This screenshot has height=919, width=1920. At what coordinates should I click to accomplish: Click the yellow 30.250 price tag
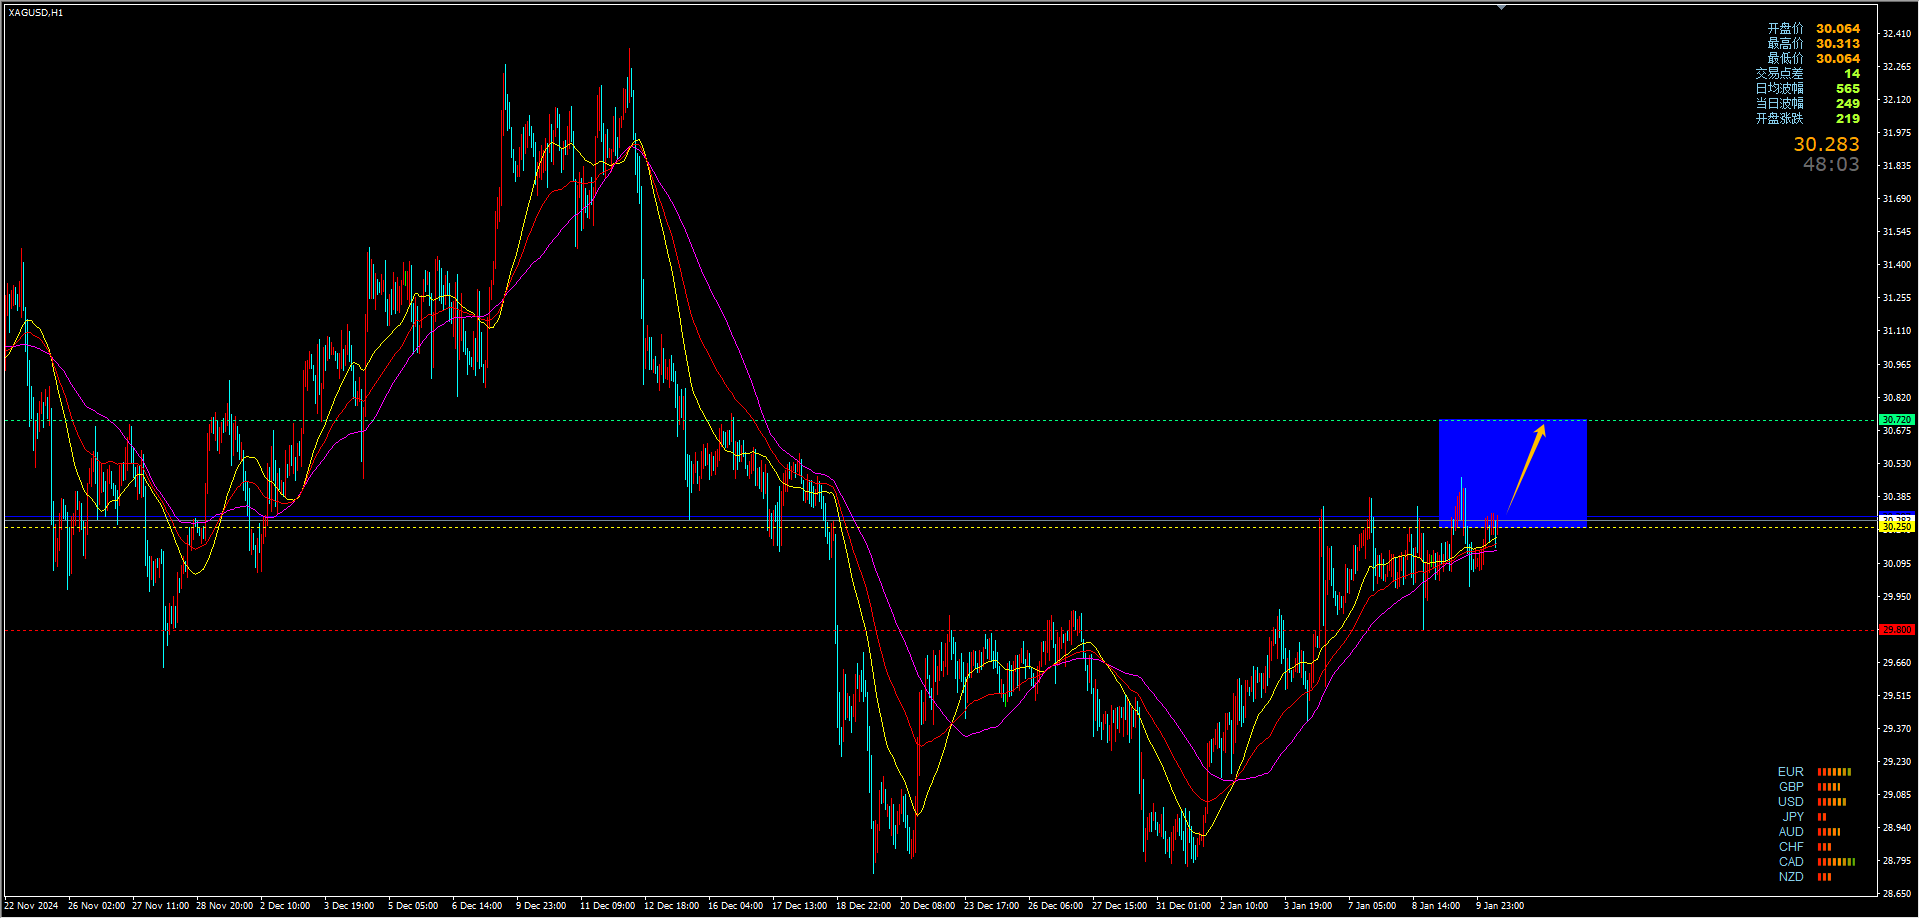point(1897,527)
